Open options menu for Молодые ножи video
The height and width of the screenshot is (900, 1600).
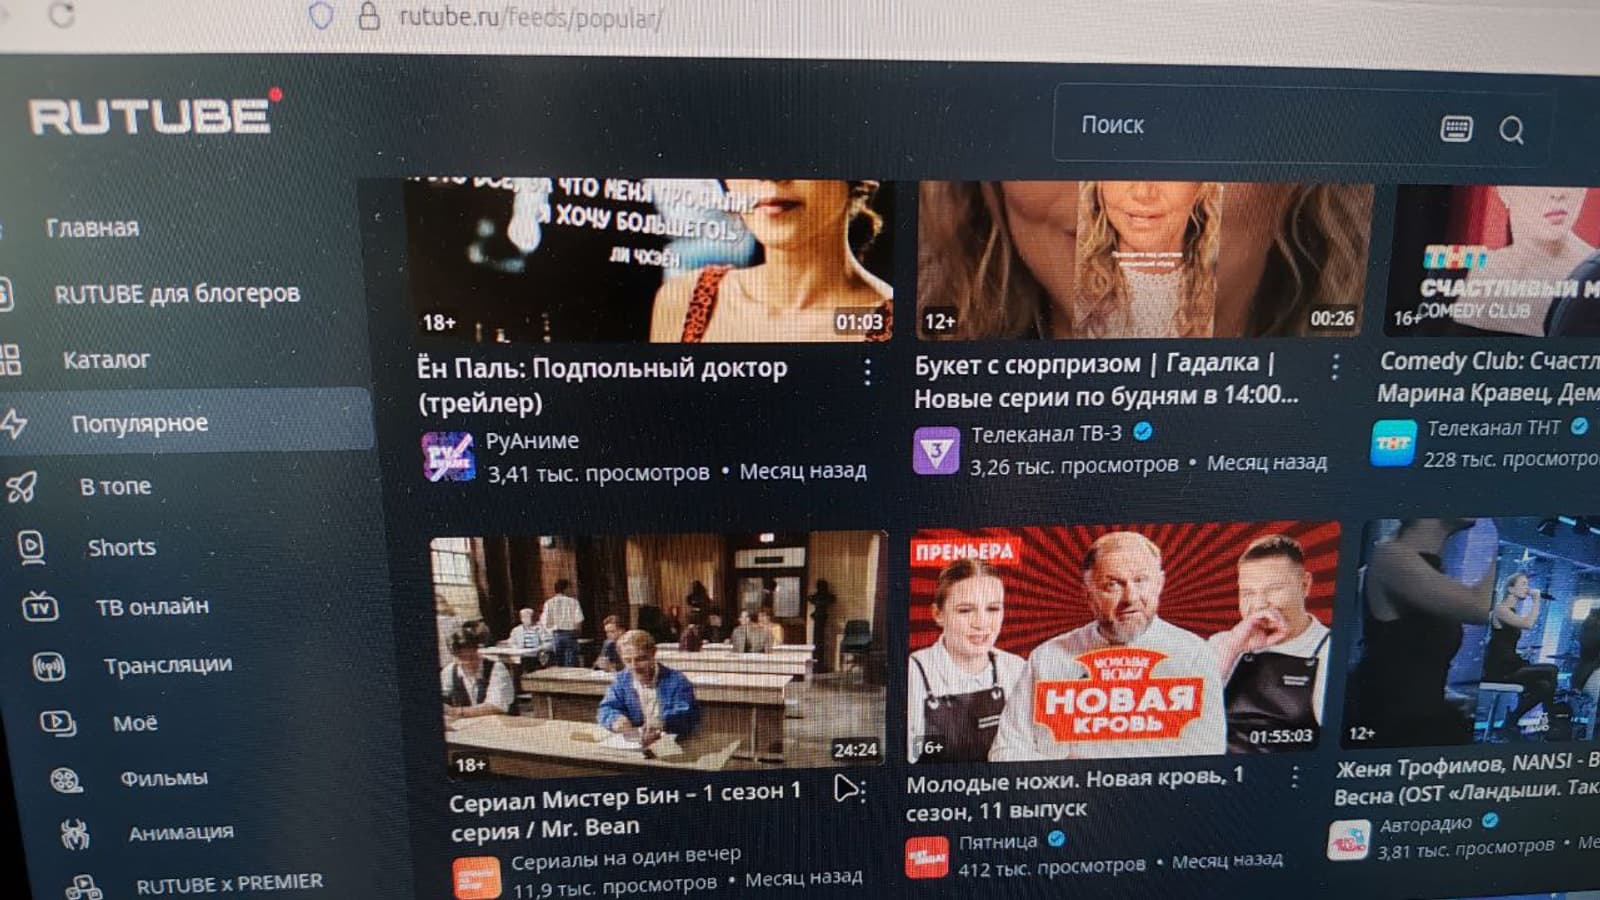click(1295, 776)
